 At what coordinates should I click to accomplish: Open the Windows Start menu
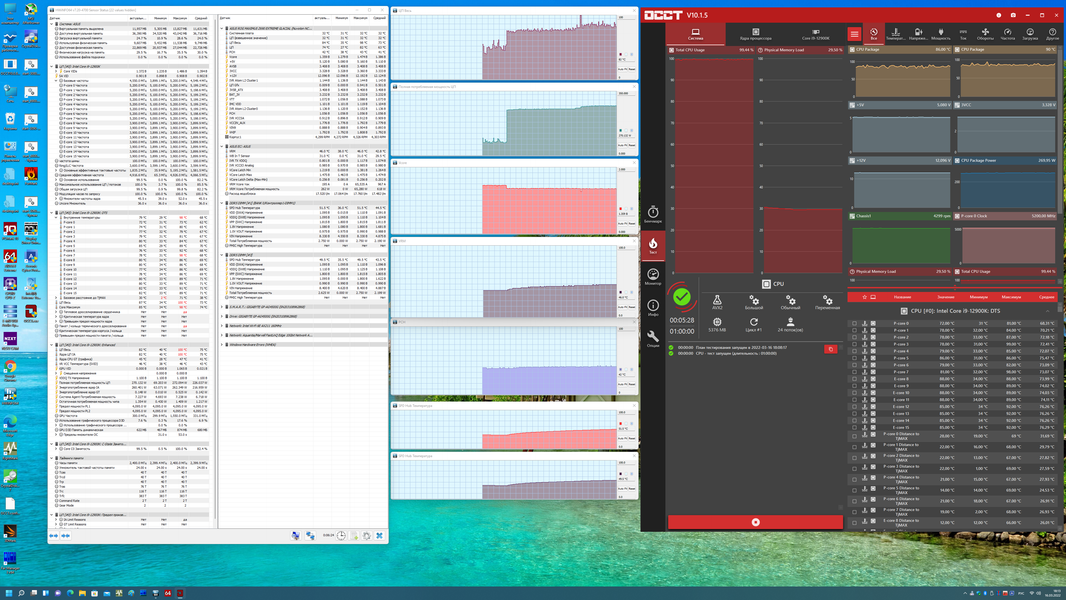click(x=10, y=593)
